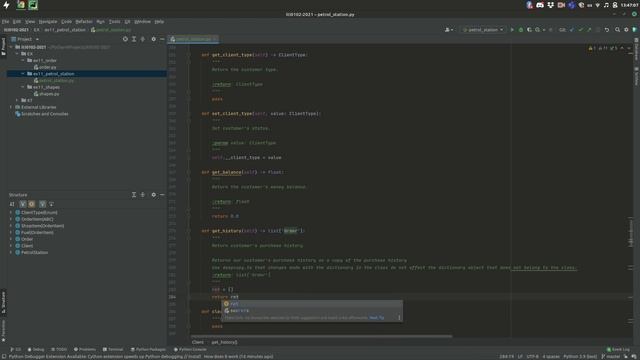Run with coverage icon in toolbar

pyautogui.click(x=529, y=30)
